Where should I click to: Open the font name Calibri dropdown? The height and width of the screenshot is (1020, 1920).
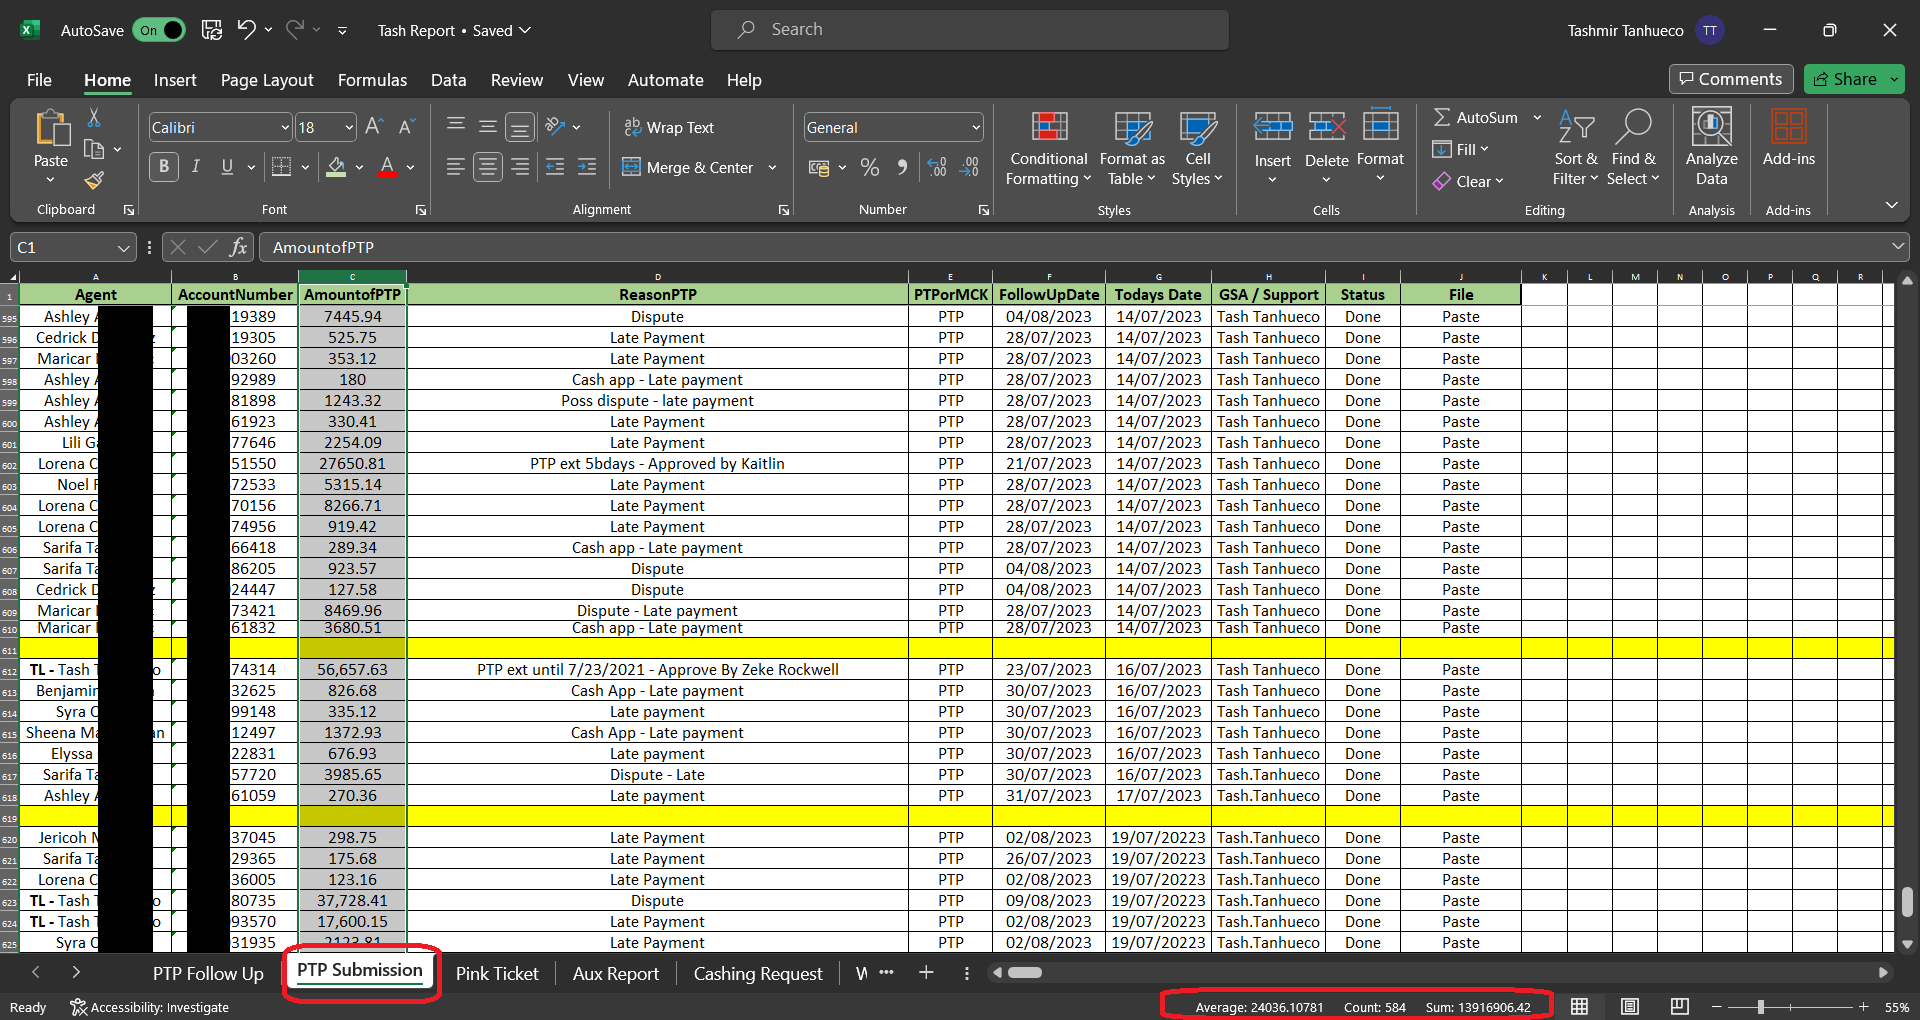pyautogui.click(x=285, y=128)
